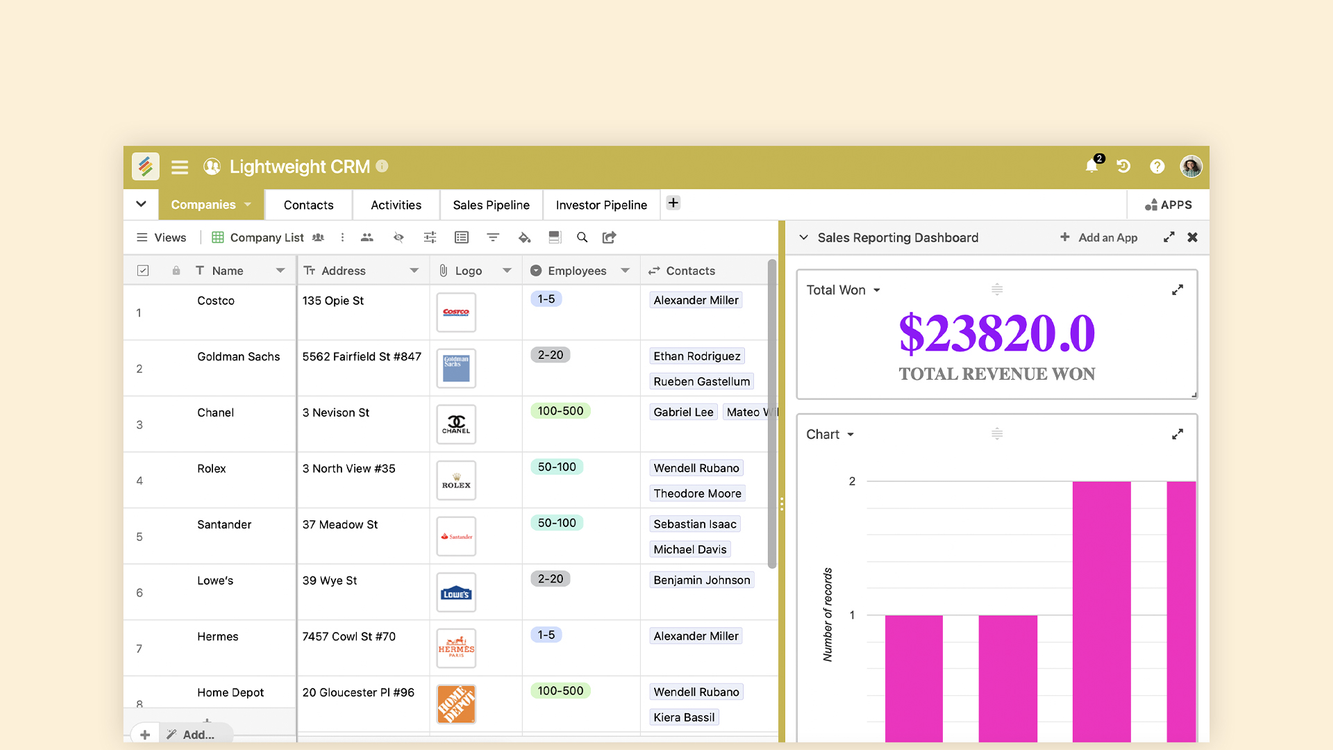The width and height of the screenshot is (1333, 750).
Task: Click the shared-view people icon beside Company List
Action: click(318, 238)
